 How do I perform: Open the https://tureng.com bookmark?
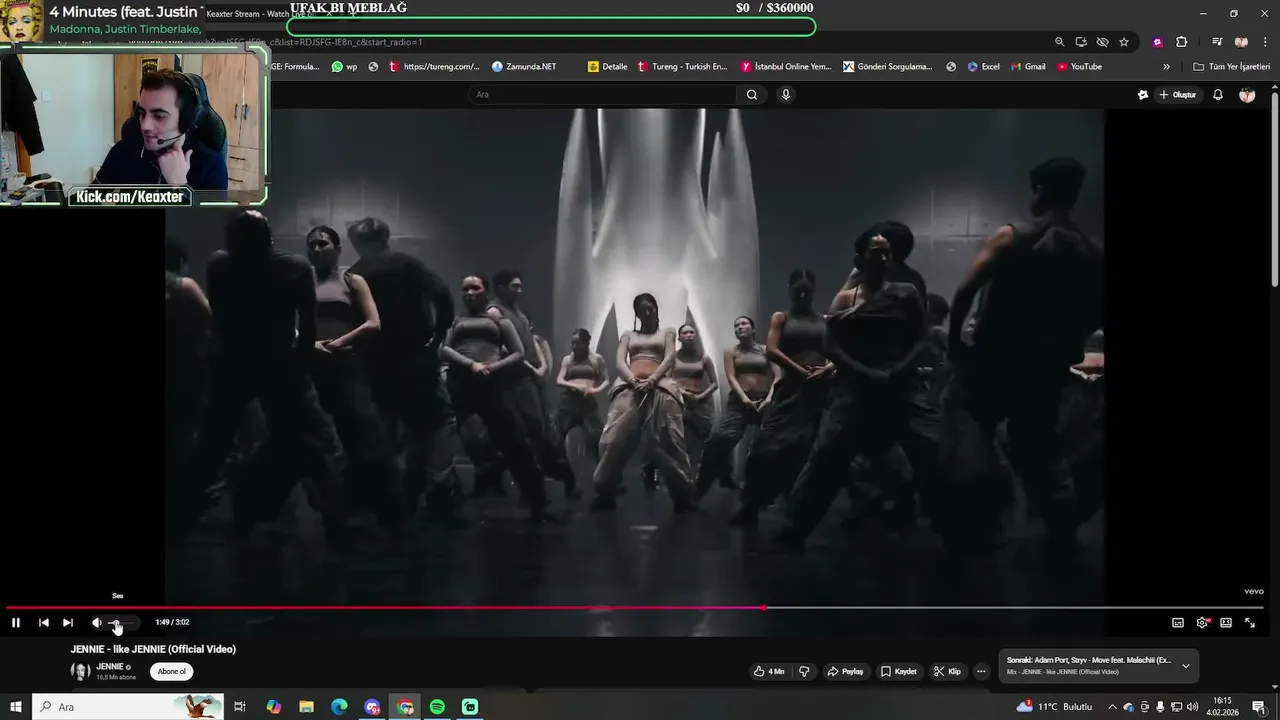(434, 67)
